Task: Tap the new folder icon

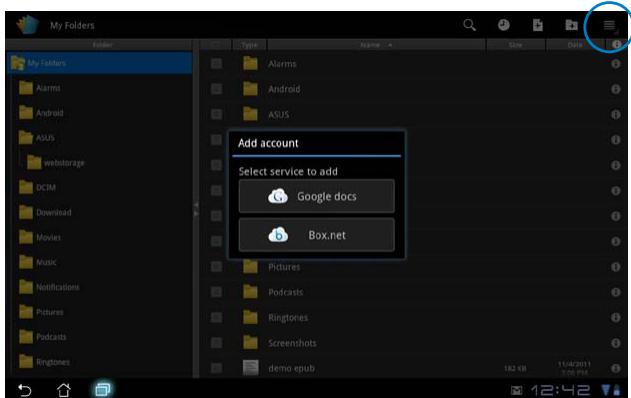Action: coord(571,25)
